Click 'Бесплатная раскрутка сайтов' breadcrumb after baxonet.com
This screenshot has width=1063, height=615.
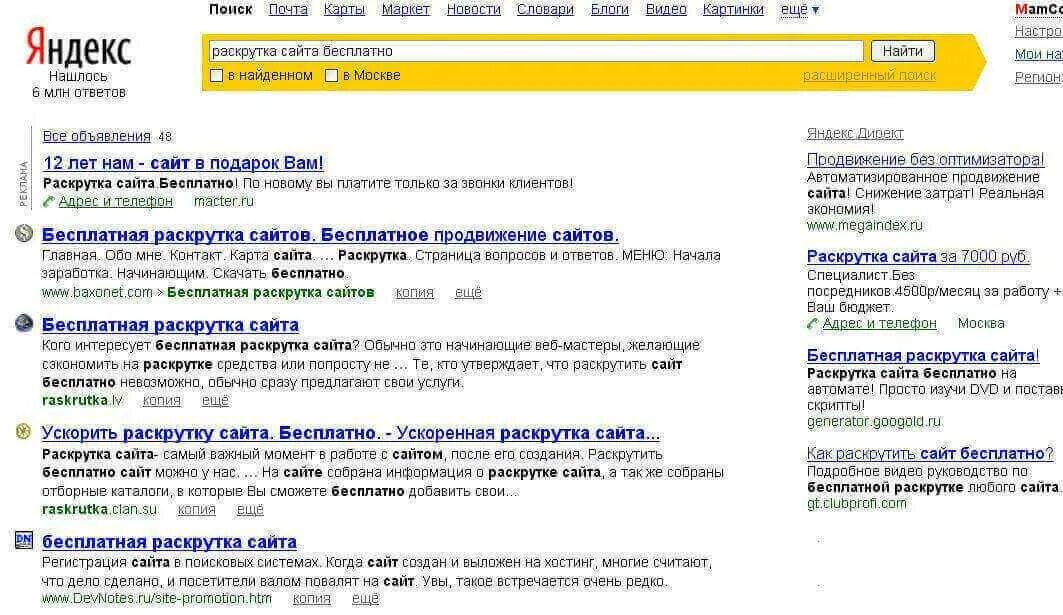point(270,292)
